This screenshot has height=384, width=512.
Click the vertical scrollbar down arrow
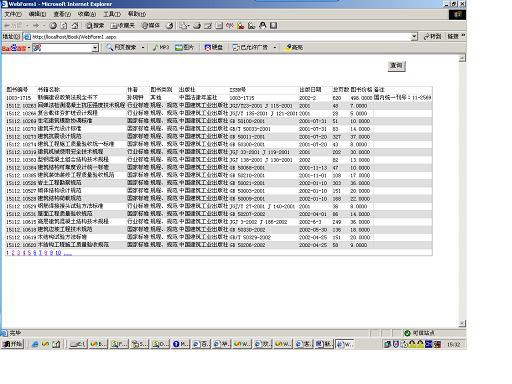[462, 323]
